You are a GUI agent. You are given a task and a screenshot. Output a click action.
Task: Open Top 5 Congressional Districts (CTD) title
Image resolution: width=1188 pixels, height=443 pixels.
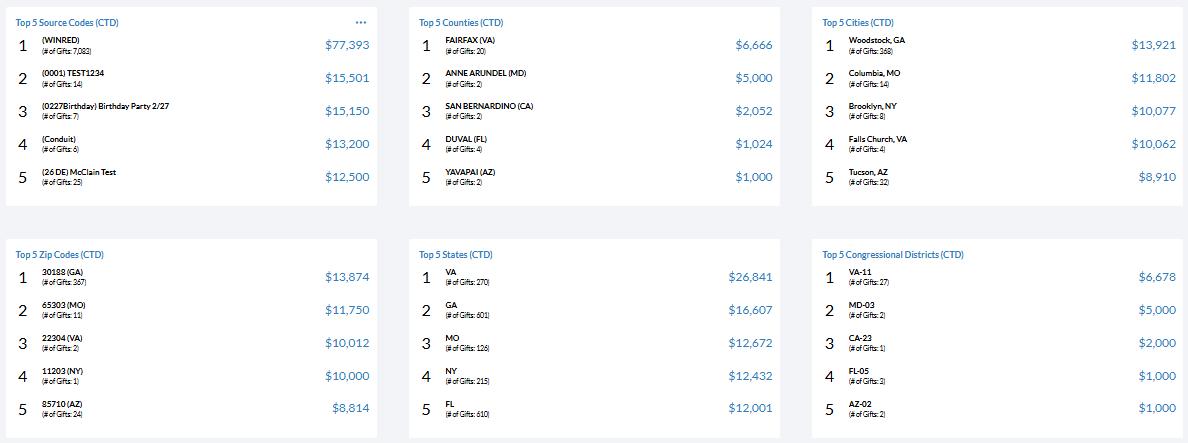pos(893,254)
